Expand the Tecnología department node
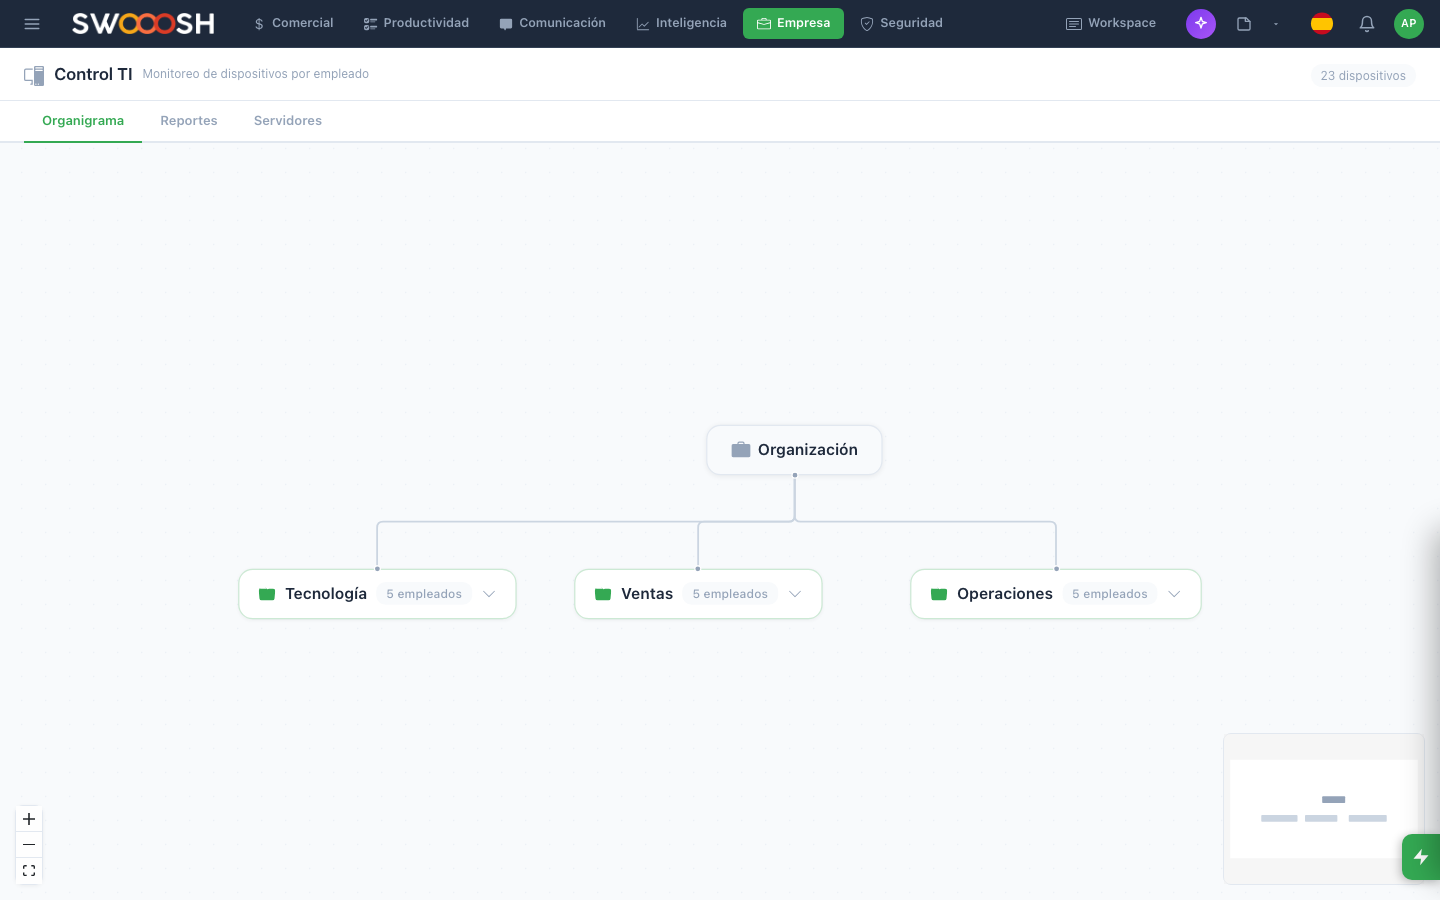The width and height of the screenshot is (1440, 900). [489, 593]
